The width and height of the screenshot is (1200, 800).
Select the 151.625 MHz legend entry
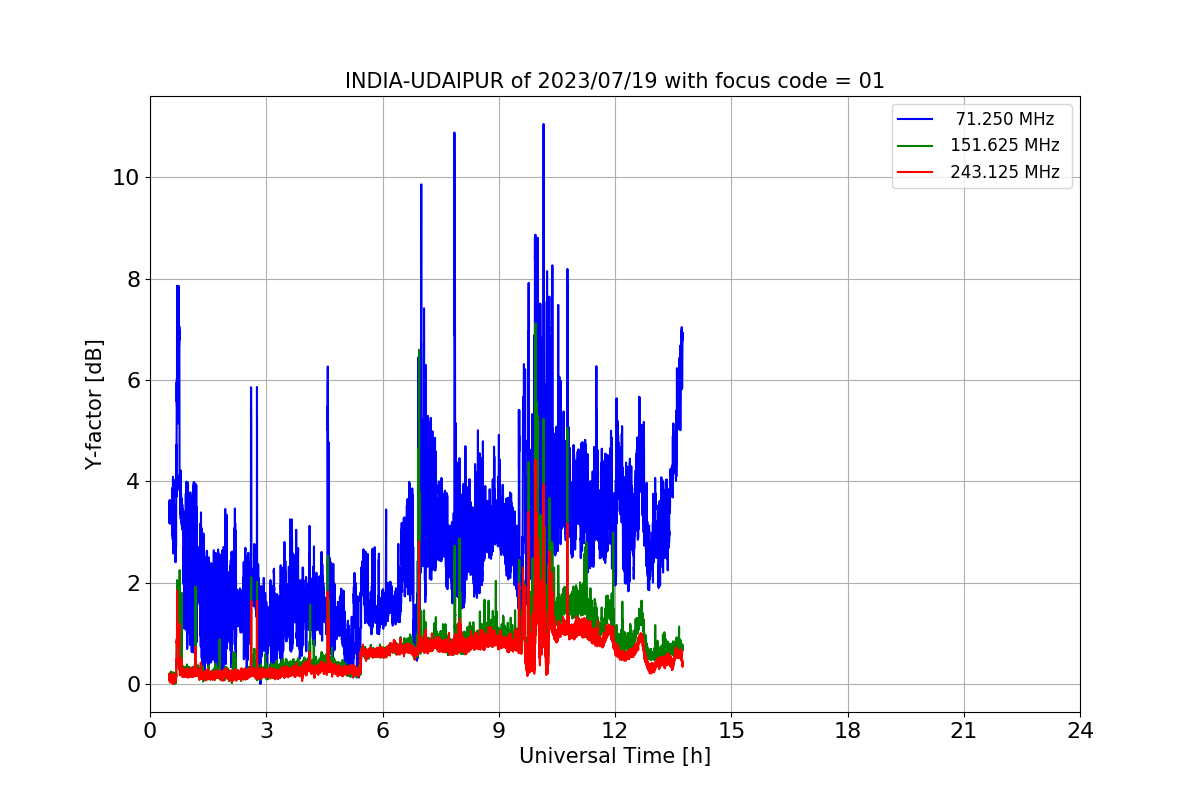pyautogui.click(x=1005, y=145)
